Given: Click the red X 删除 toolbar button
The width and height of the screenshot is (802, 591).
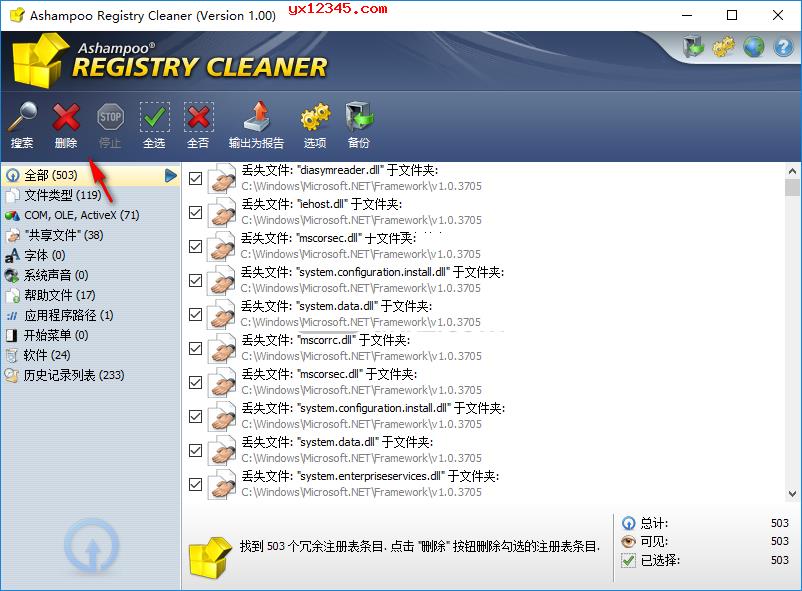Looking at the screenshot, I should click(66, 124).
